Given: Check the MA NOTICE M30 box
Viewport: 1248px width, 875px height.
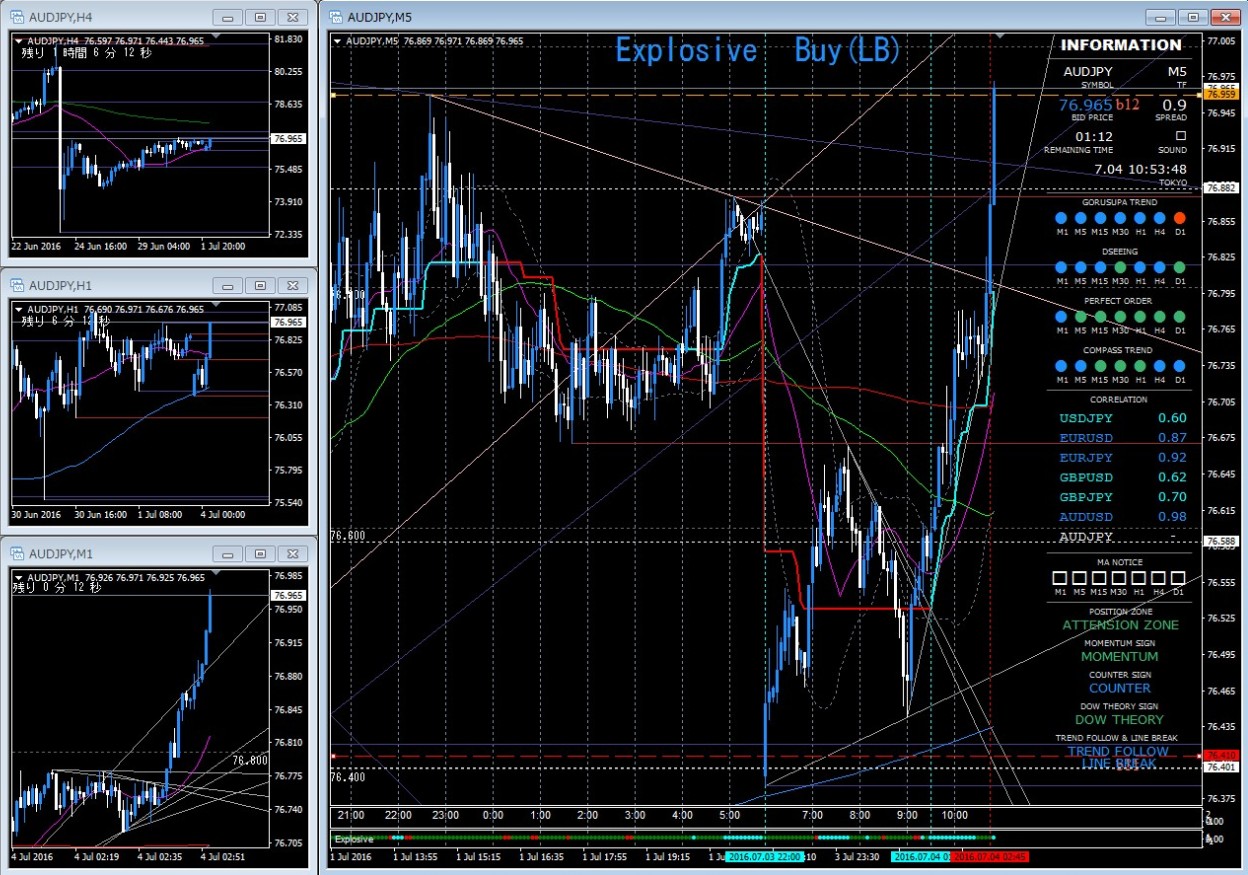Looking at the screenshot, I should tap(1120, 578).
